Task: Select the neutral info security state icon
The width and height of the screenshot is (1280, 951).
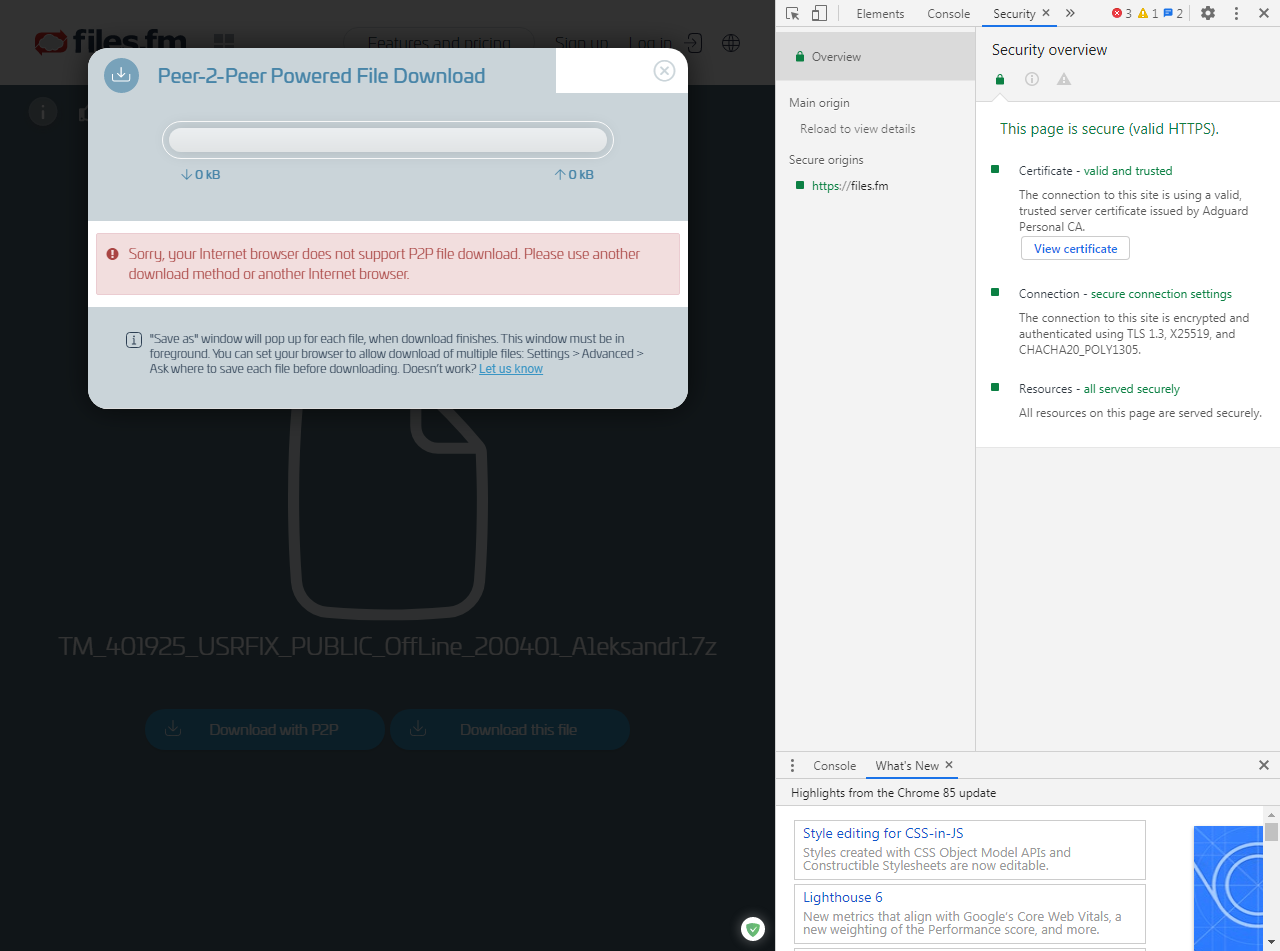Action: (x=1031, y=79)
